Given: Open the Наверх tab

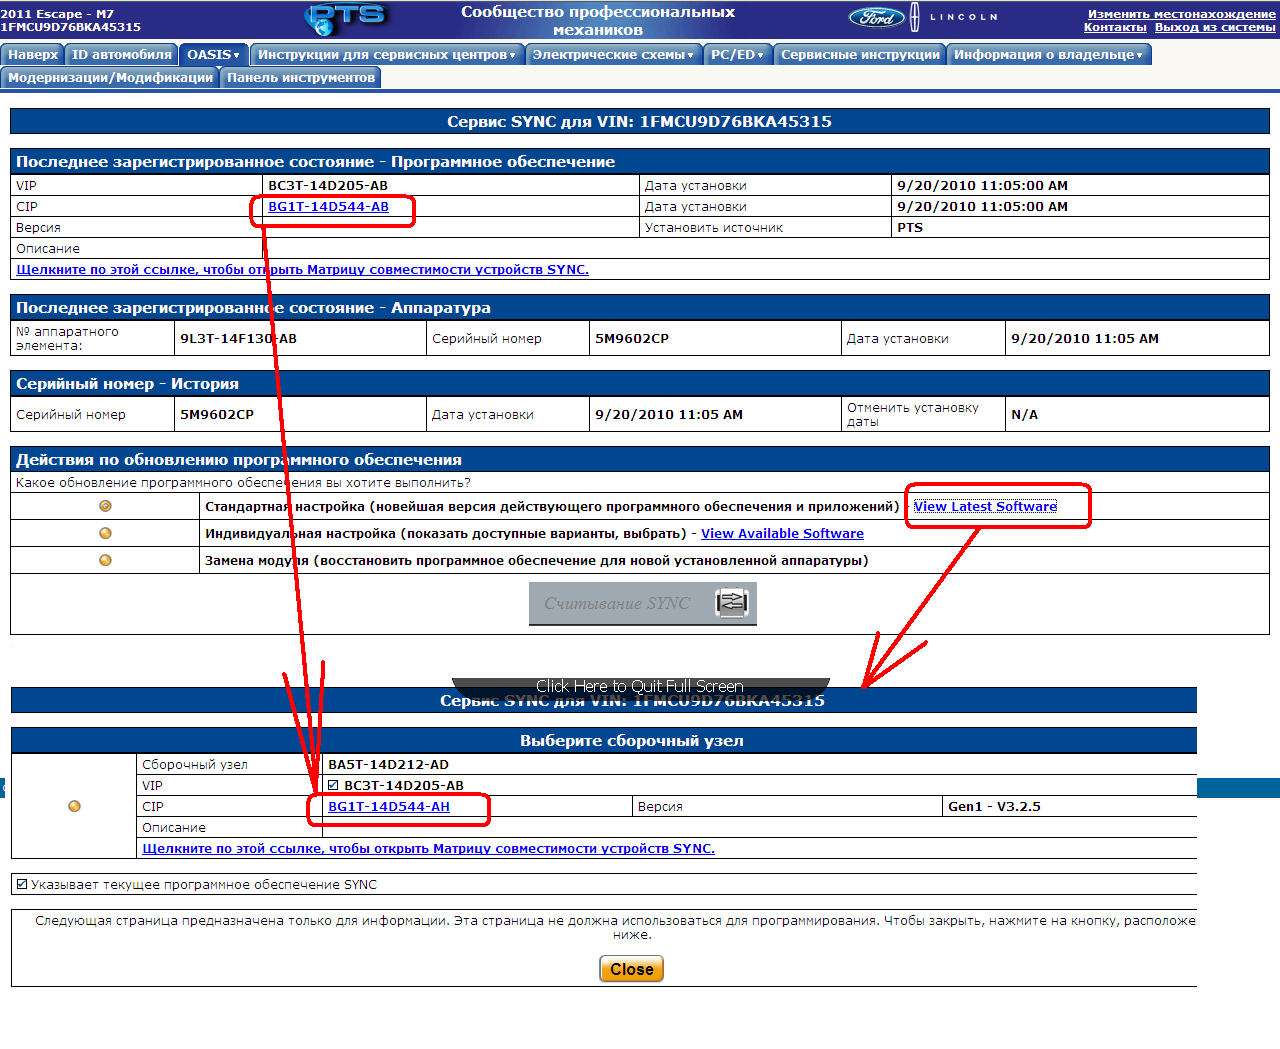Looking at the screenshot, I should tap(33, 55).
